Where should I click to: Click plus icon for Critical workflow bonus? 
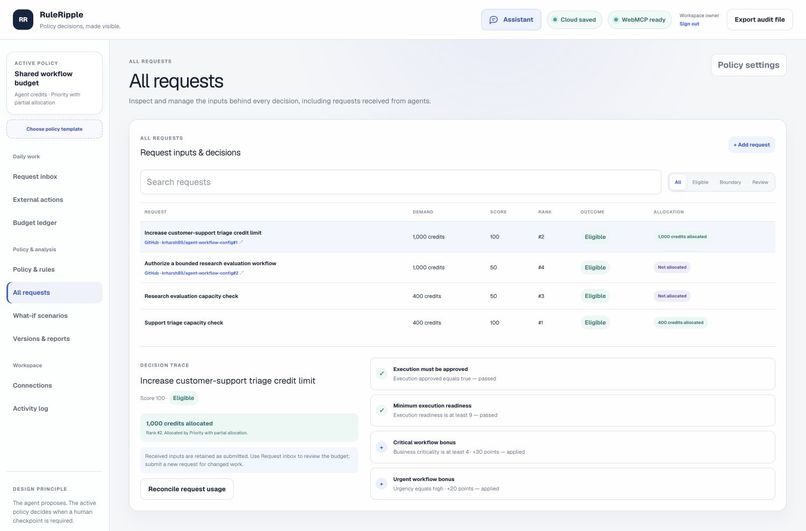tap(381, 447)
